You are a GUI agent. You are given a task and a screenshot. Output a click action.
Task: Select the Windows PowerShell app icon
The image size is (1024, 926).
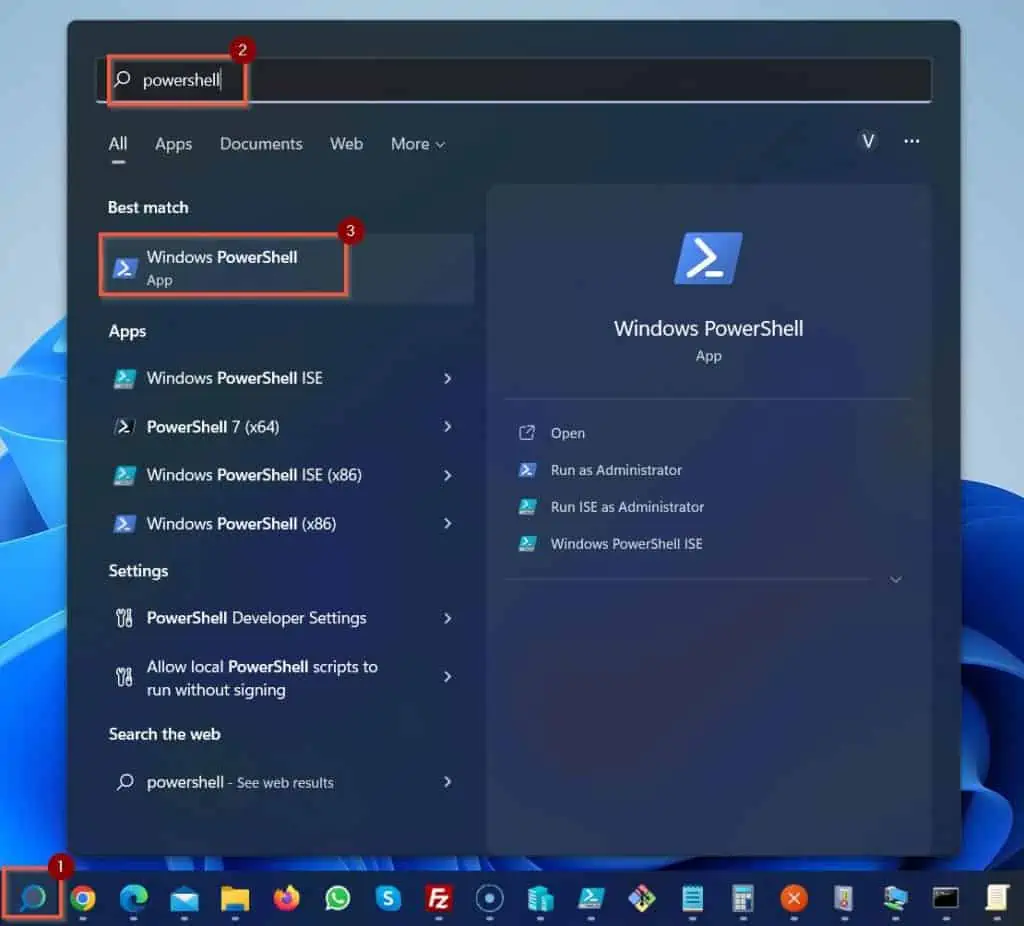click(124, 267)
